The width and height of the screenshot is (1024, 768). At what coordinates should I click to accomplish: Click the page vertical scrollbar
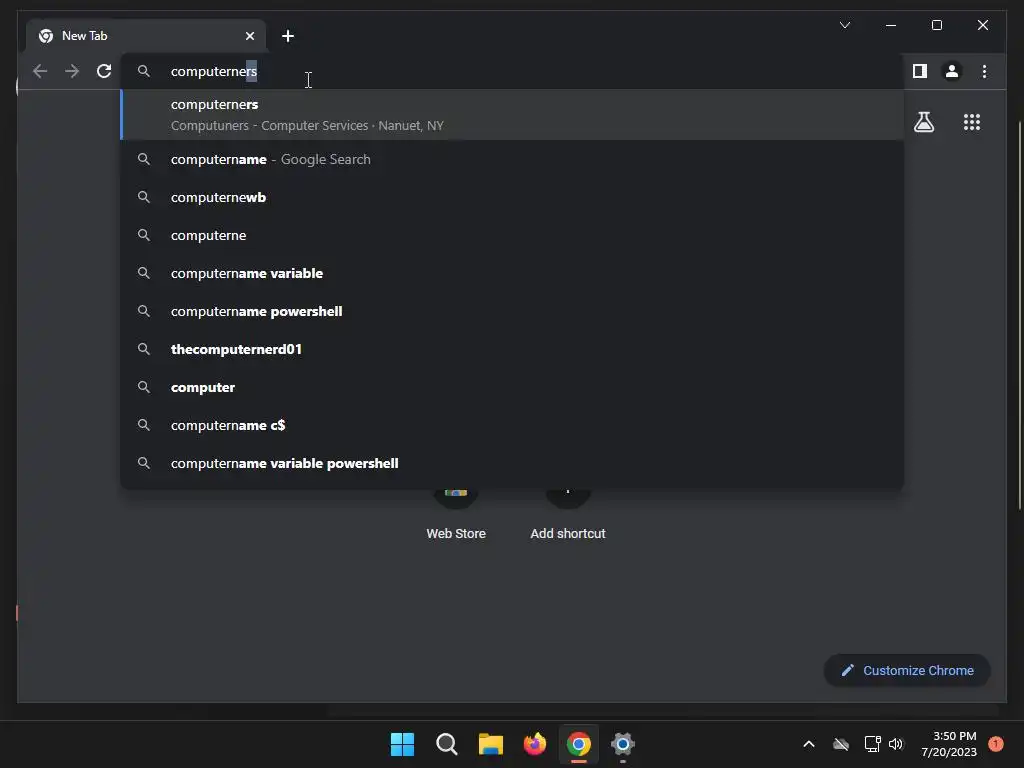(x=1019, y=315)
